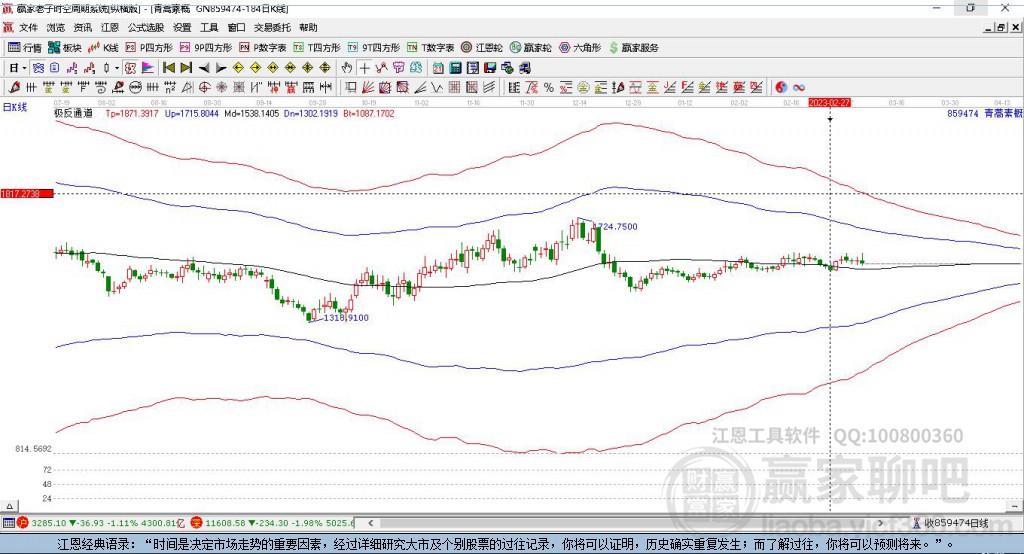Launch the 江恩轮 Gann wheel
This screenshot has height=554, width=1024.
coord(482,47)
